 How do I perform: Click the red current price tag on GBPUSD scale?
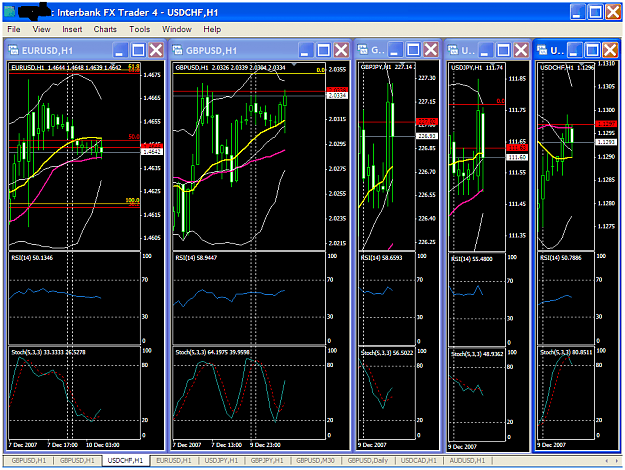[x=337, y=90]
